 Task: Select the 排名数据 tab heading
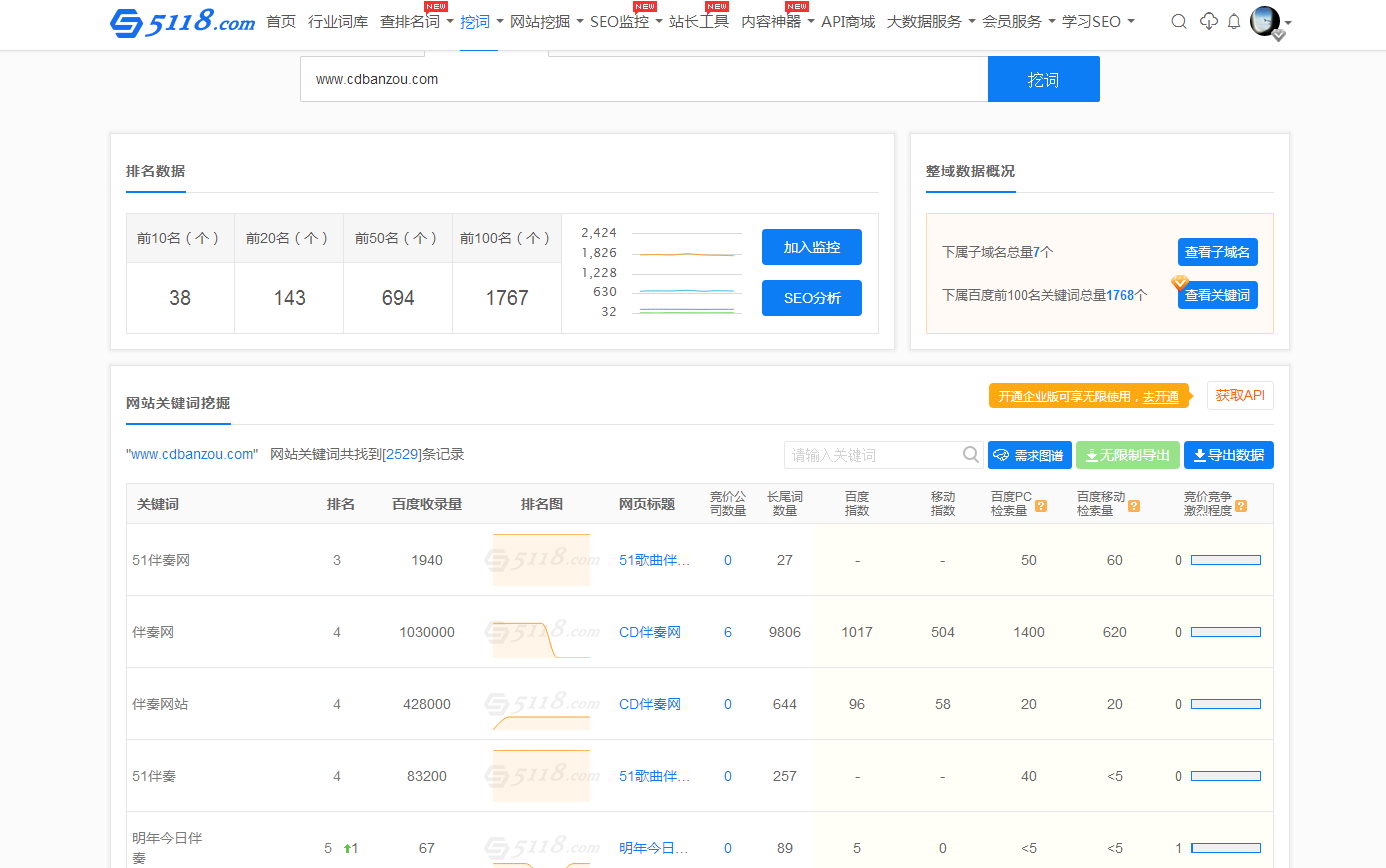pos(155,171)
